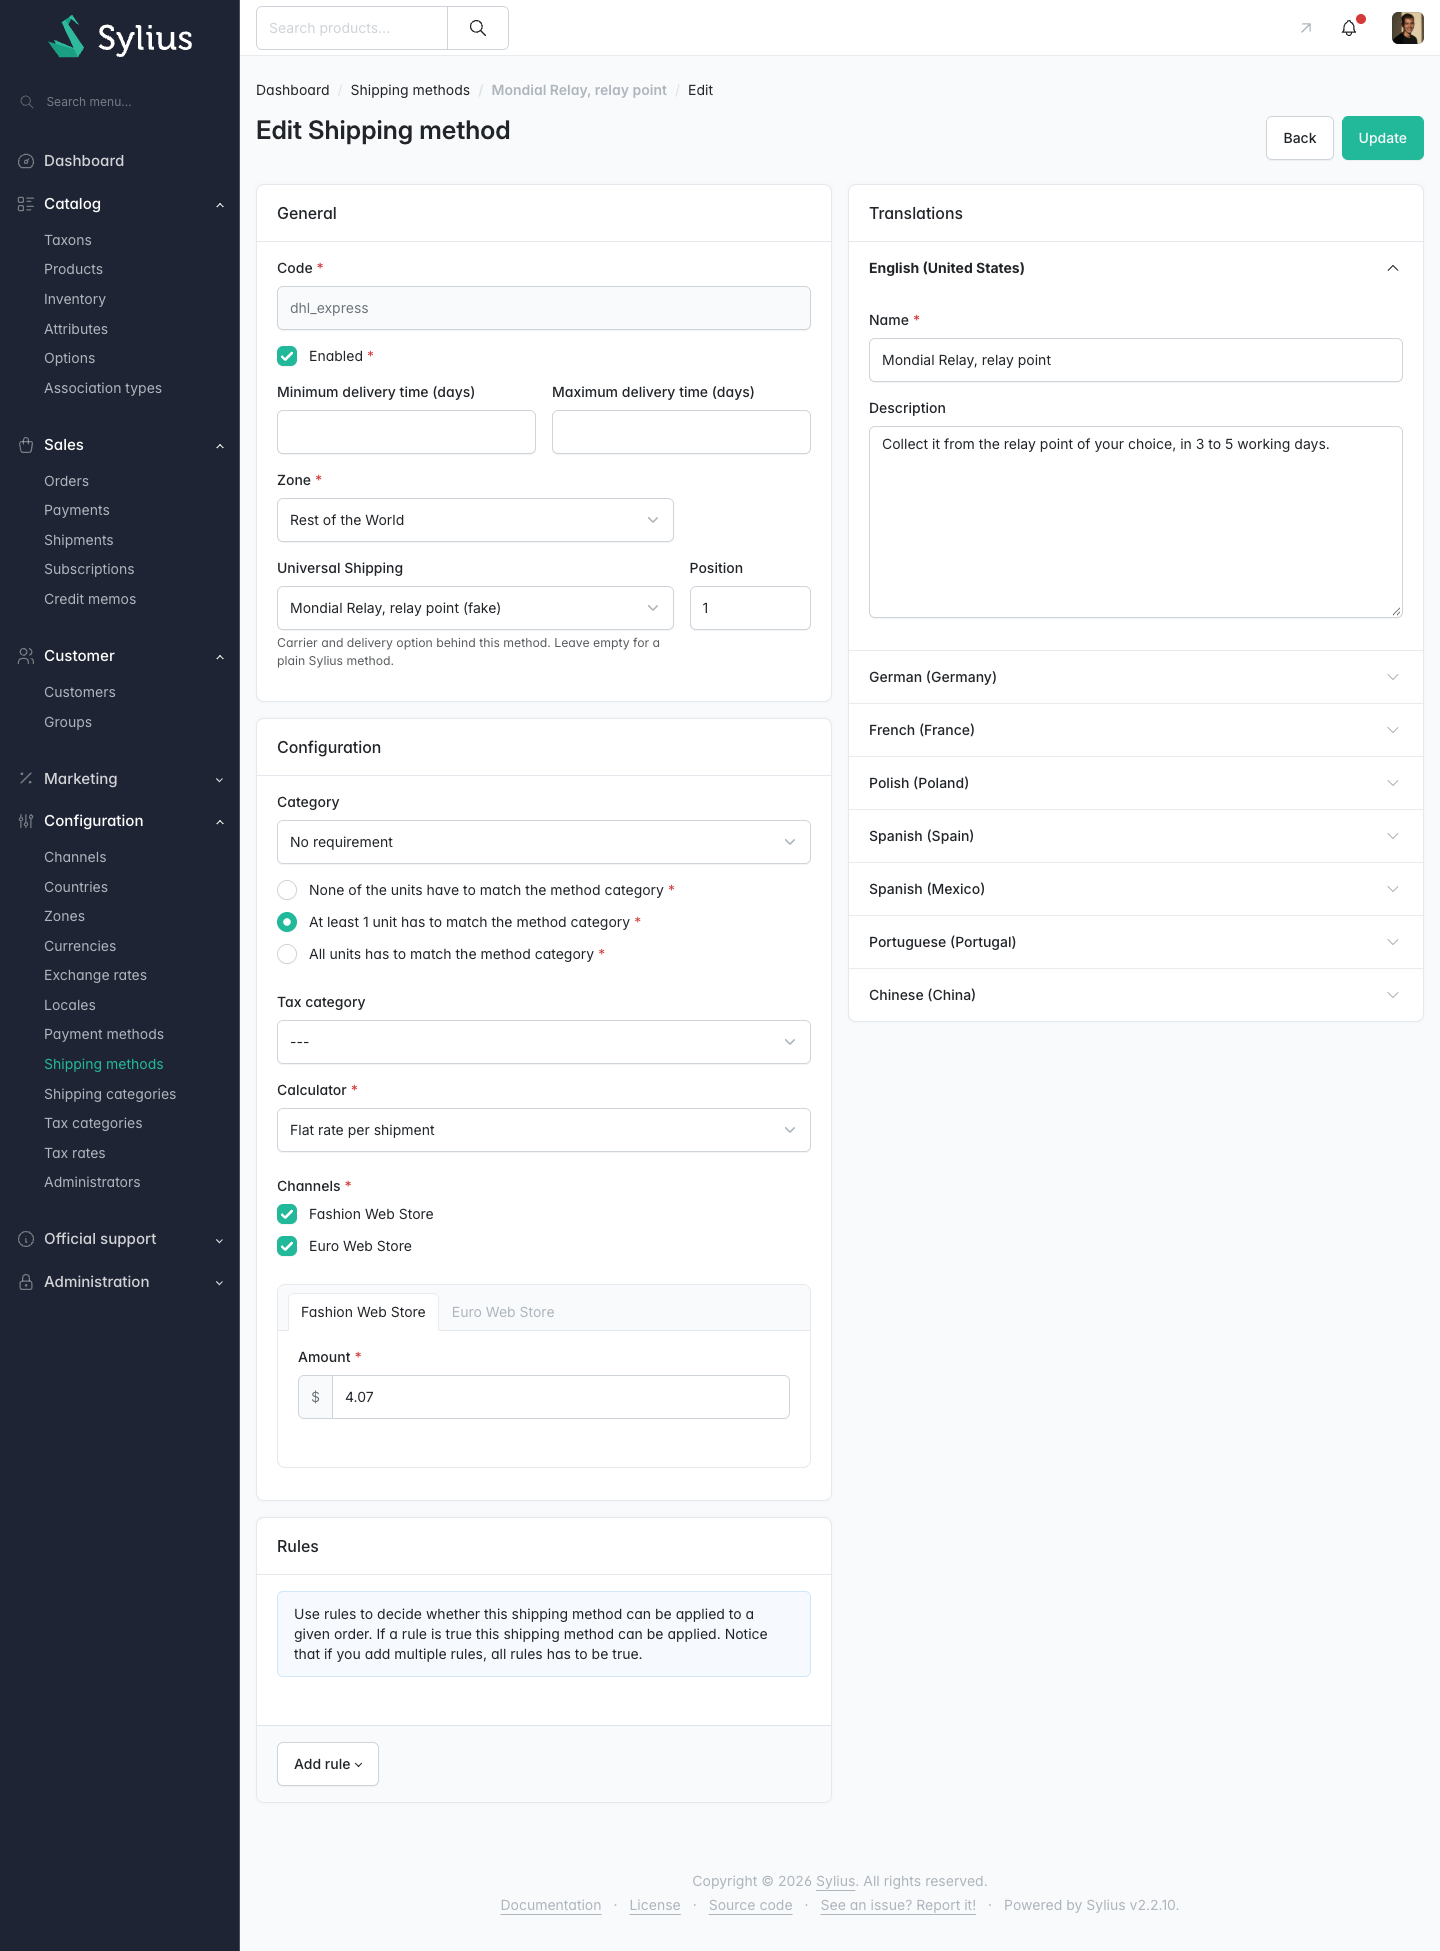Viewport: 1440px width, 1951px height.
Task: Click the Update button
Action: (1383, 138)
